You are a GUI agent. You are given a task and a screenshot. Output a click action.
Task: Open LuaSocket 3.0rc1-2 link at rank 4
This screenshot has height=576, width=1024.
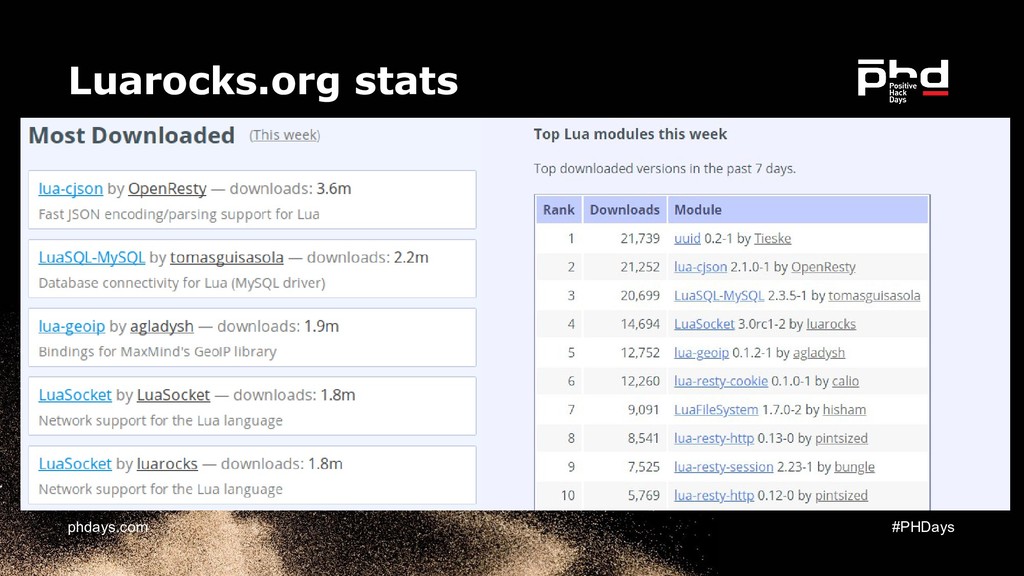704,324
